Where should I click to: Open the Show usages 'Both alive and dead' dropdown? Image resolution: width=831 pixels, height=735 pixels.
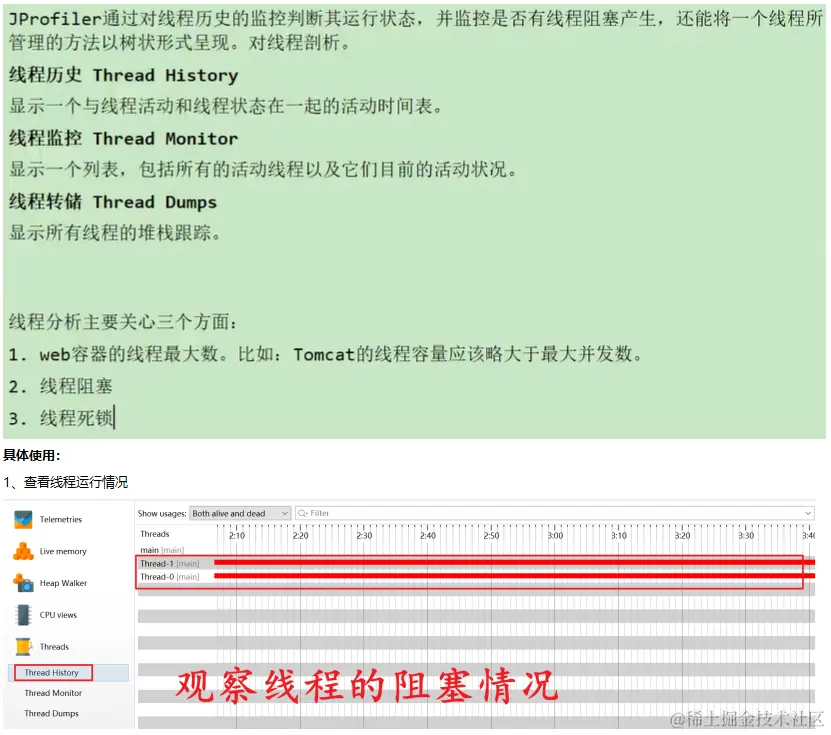[x=240, y=513]
